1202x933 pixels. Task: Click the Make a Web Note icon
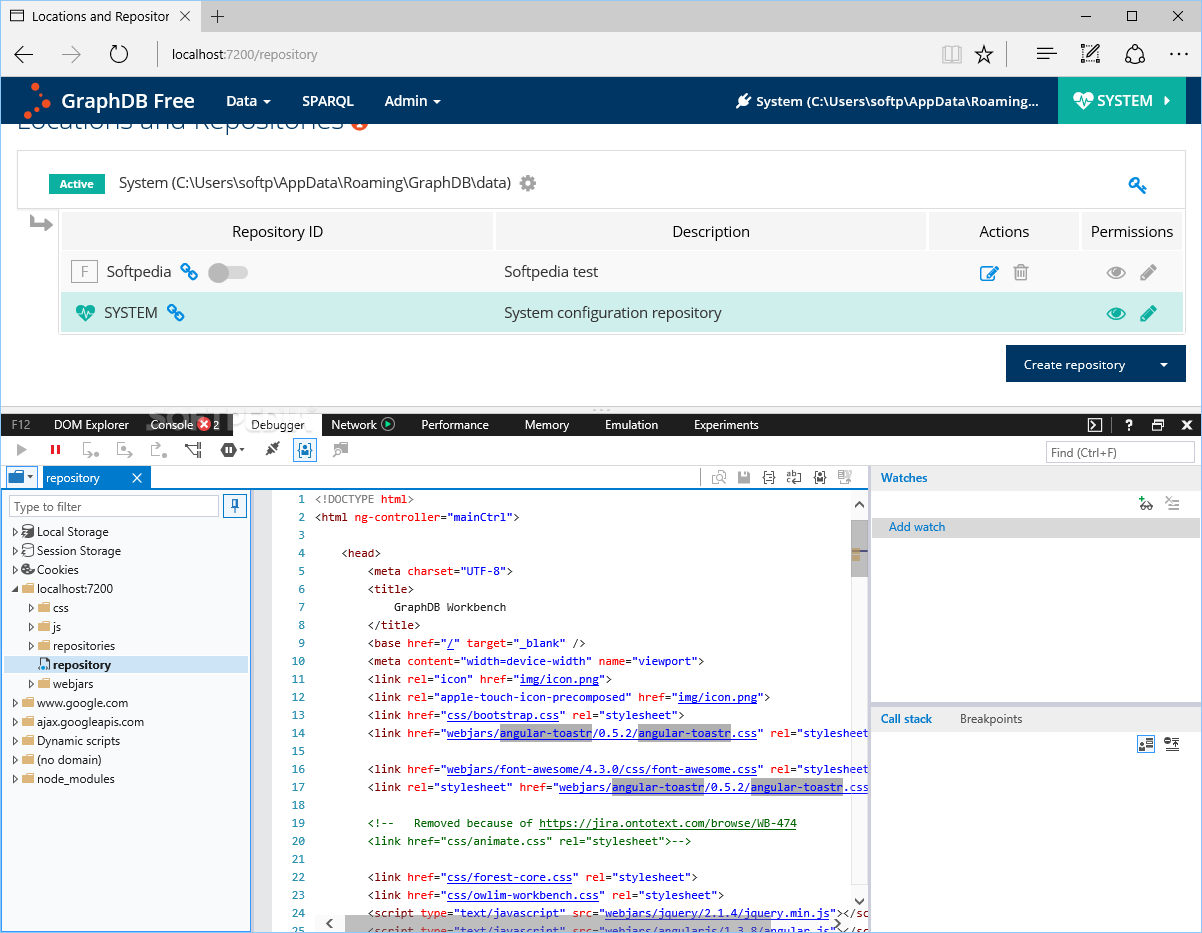1090,54
